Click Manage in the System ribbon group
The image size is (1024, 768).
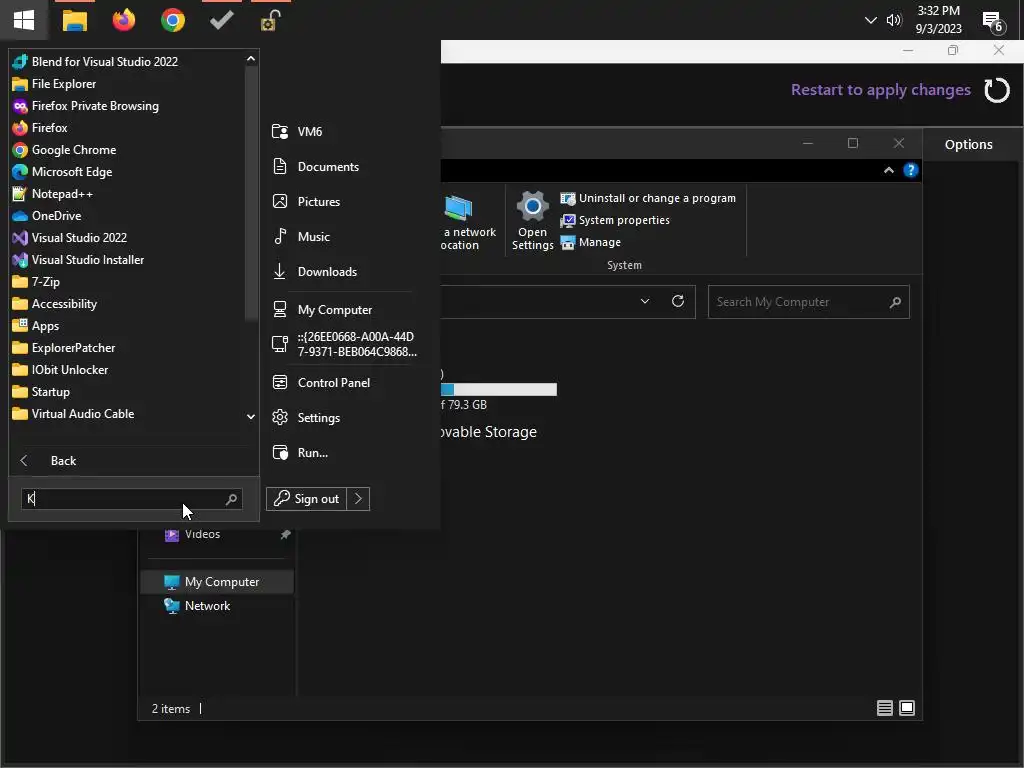(x=590, y=242)
